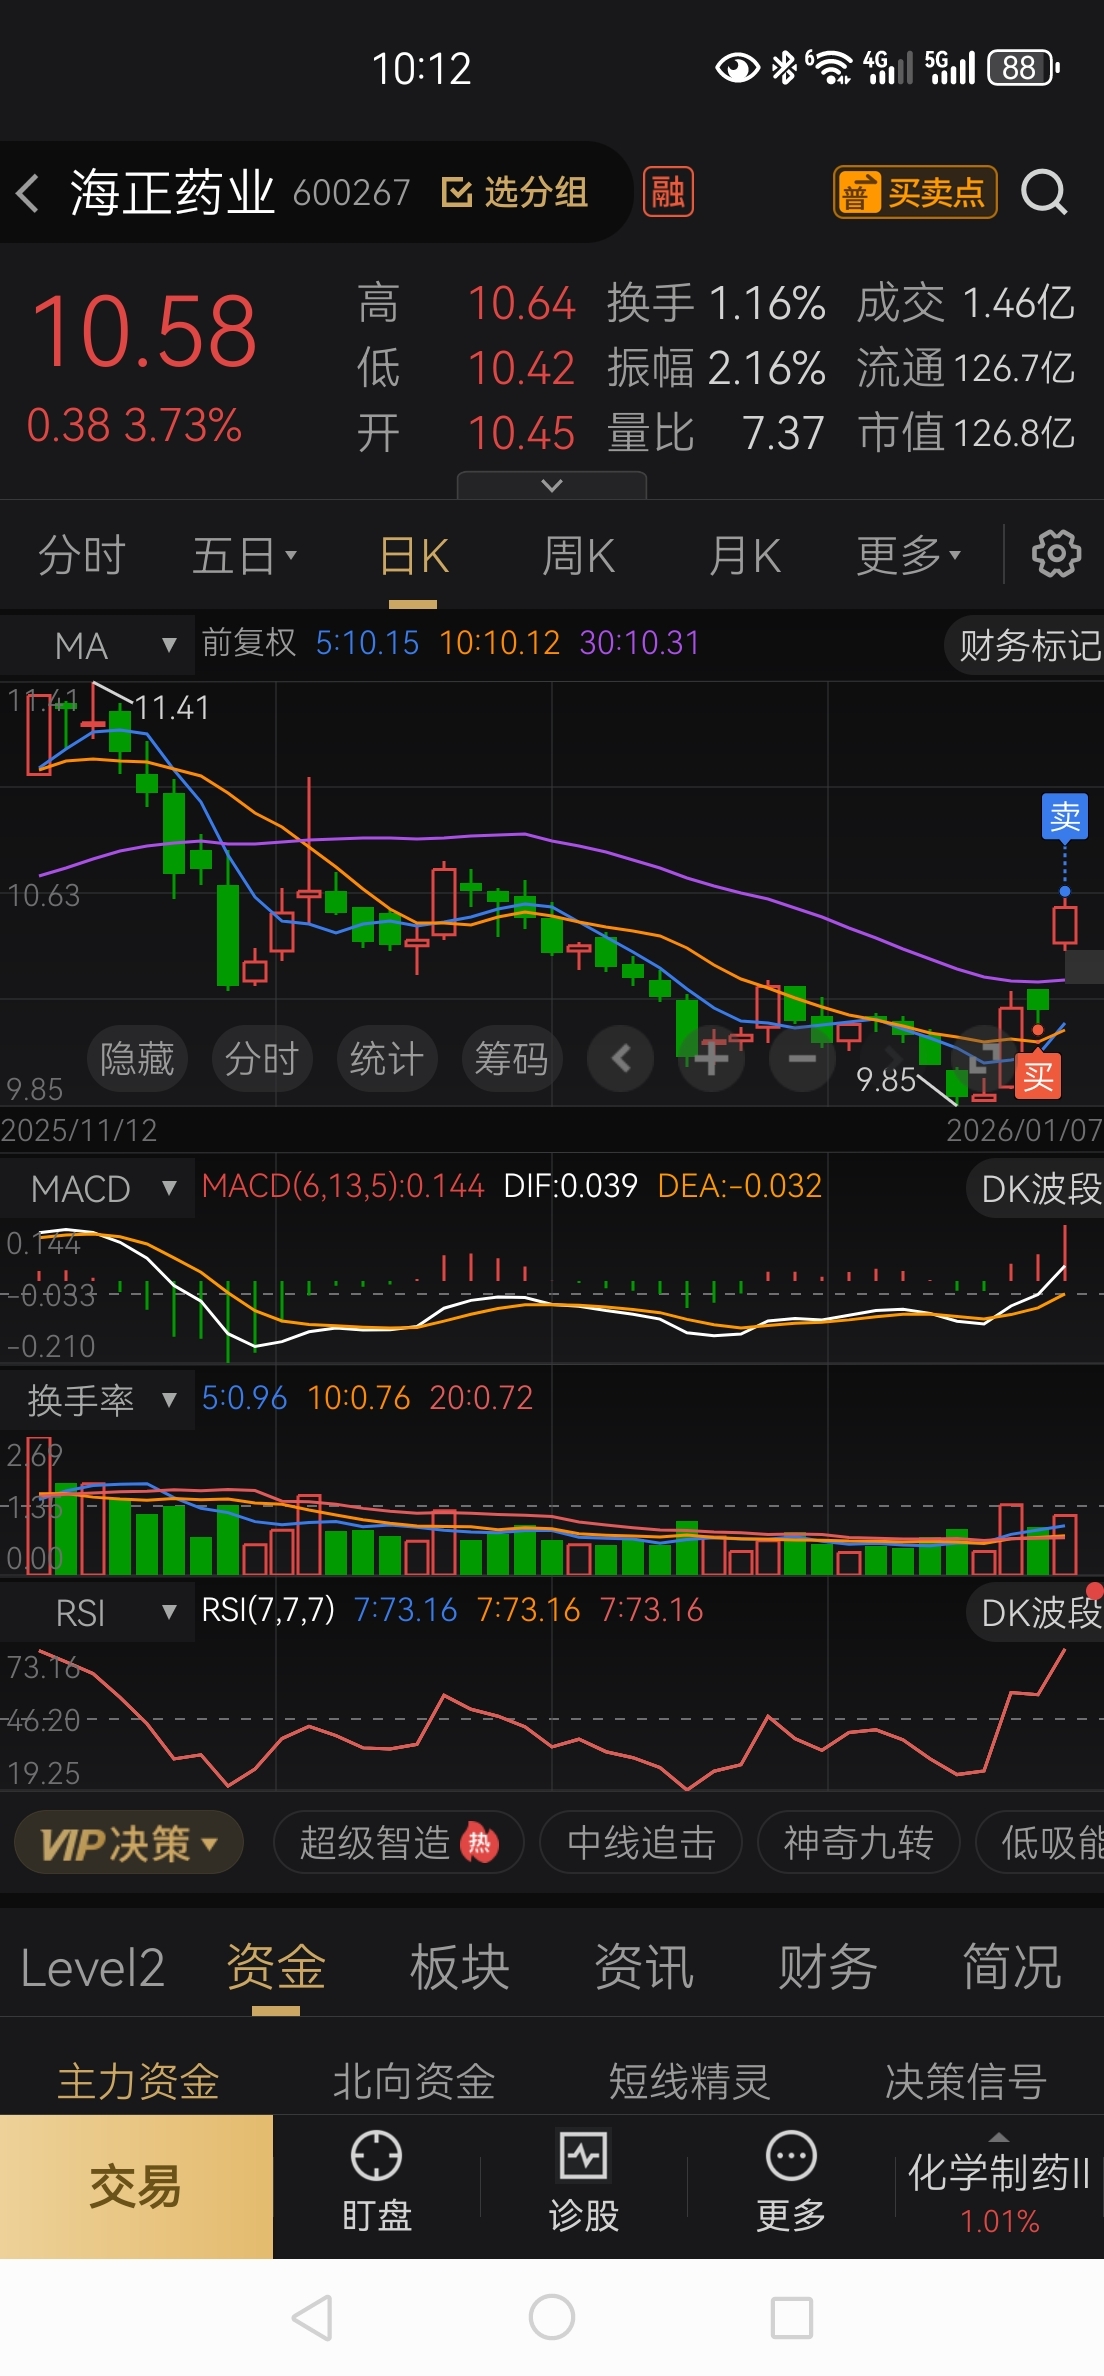Screen dimensions: 1104x2376
Task: Expand 化学制药II sector panel
Action: pyautogui.click(x=998, y=2186)
